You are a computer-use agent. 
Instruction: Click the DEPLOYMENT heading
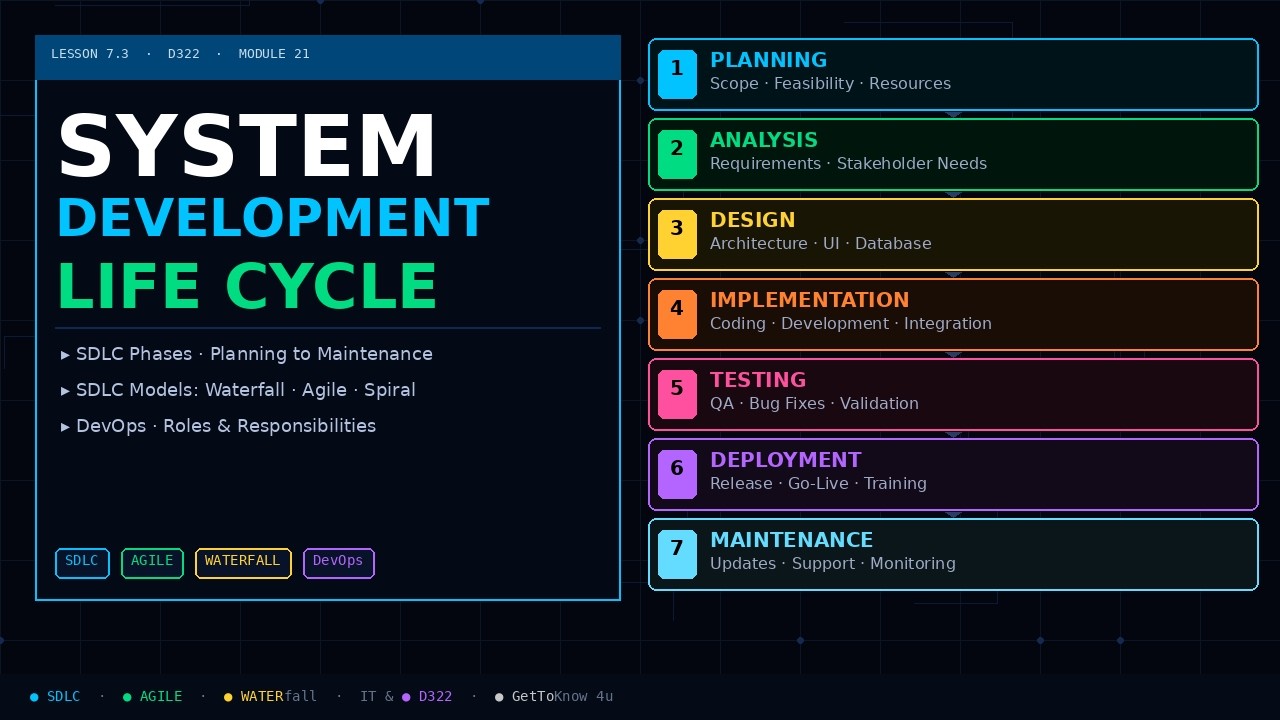click(x=785, y=460)
